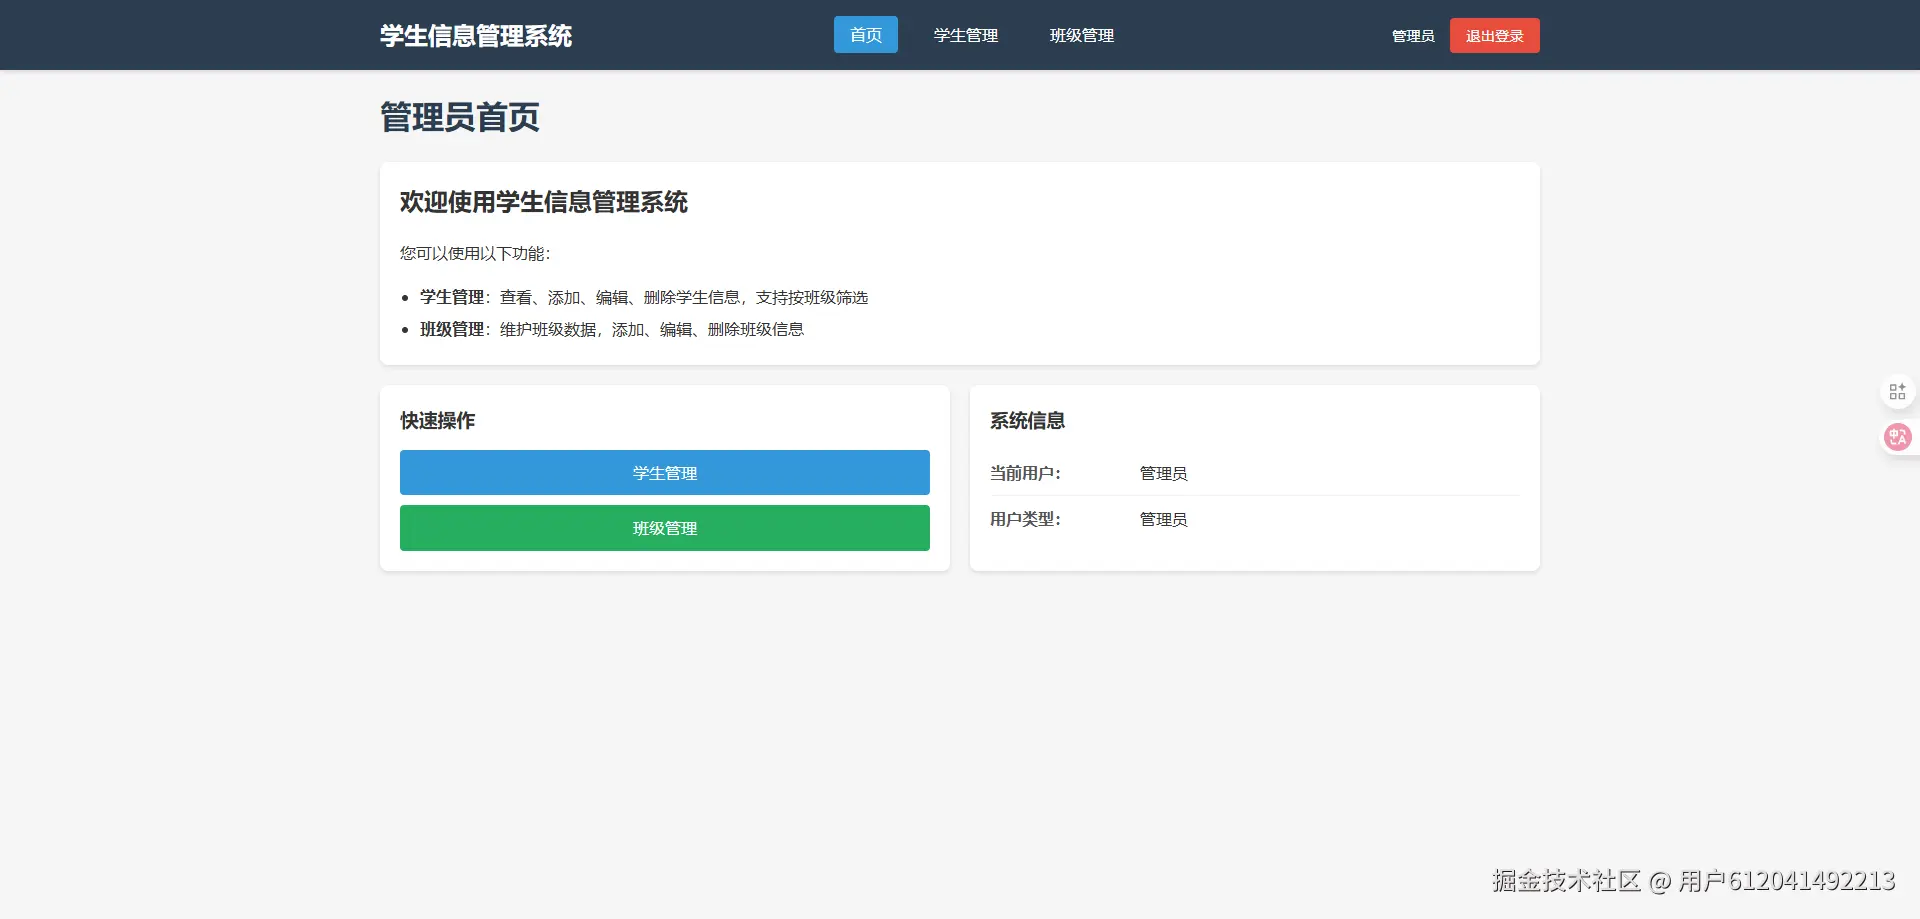Click the 当前用户 label

click(1025, 473)
